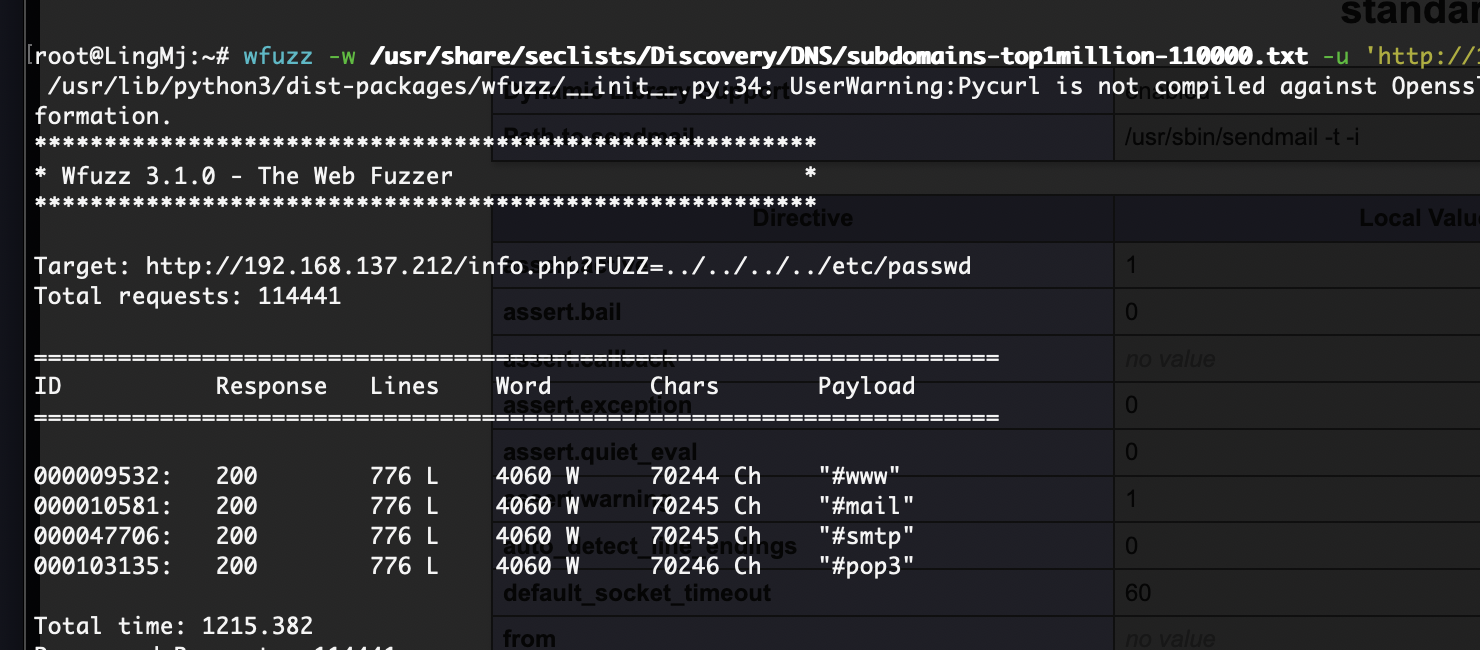Screen dimensions: 1480x650
Task: Select the "#pop3" payload result
Action: 866,566
